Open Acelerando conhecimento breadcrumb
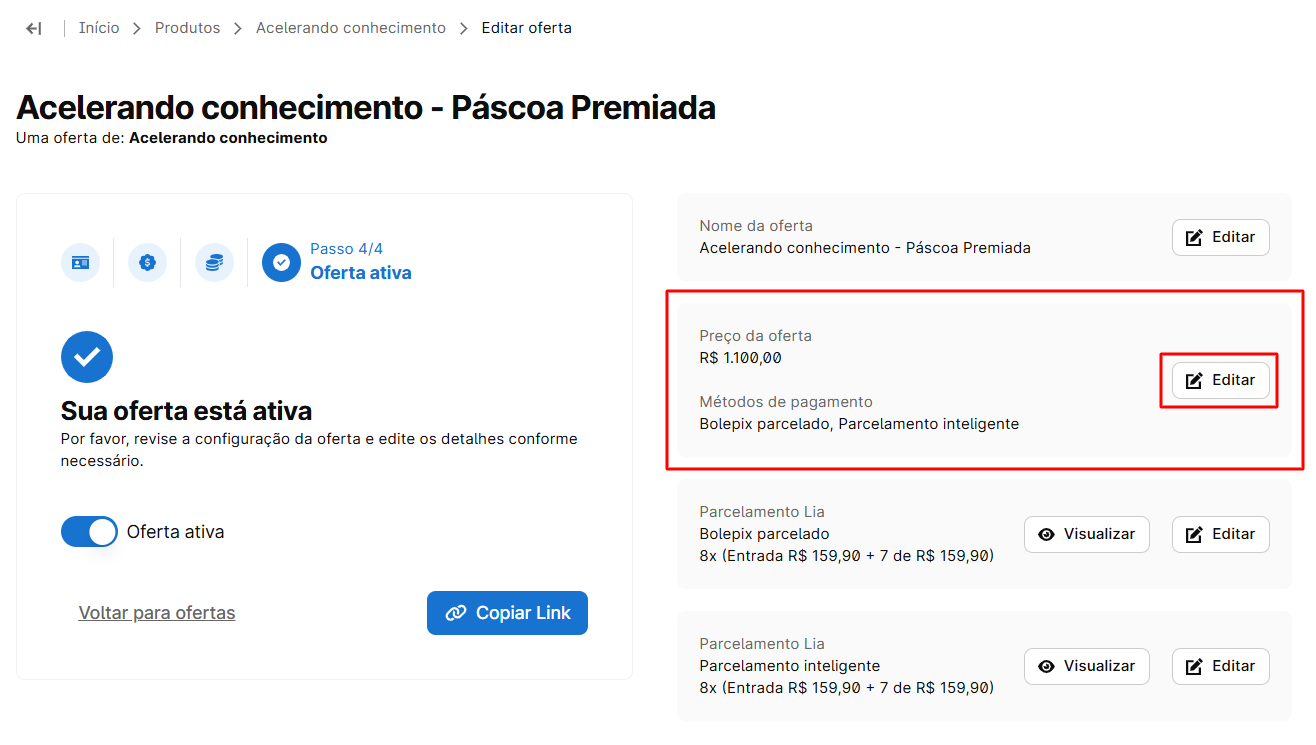1316x745 pixels. click(351, 28)
